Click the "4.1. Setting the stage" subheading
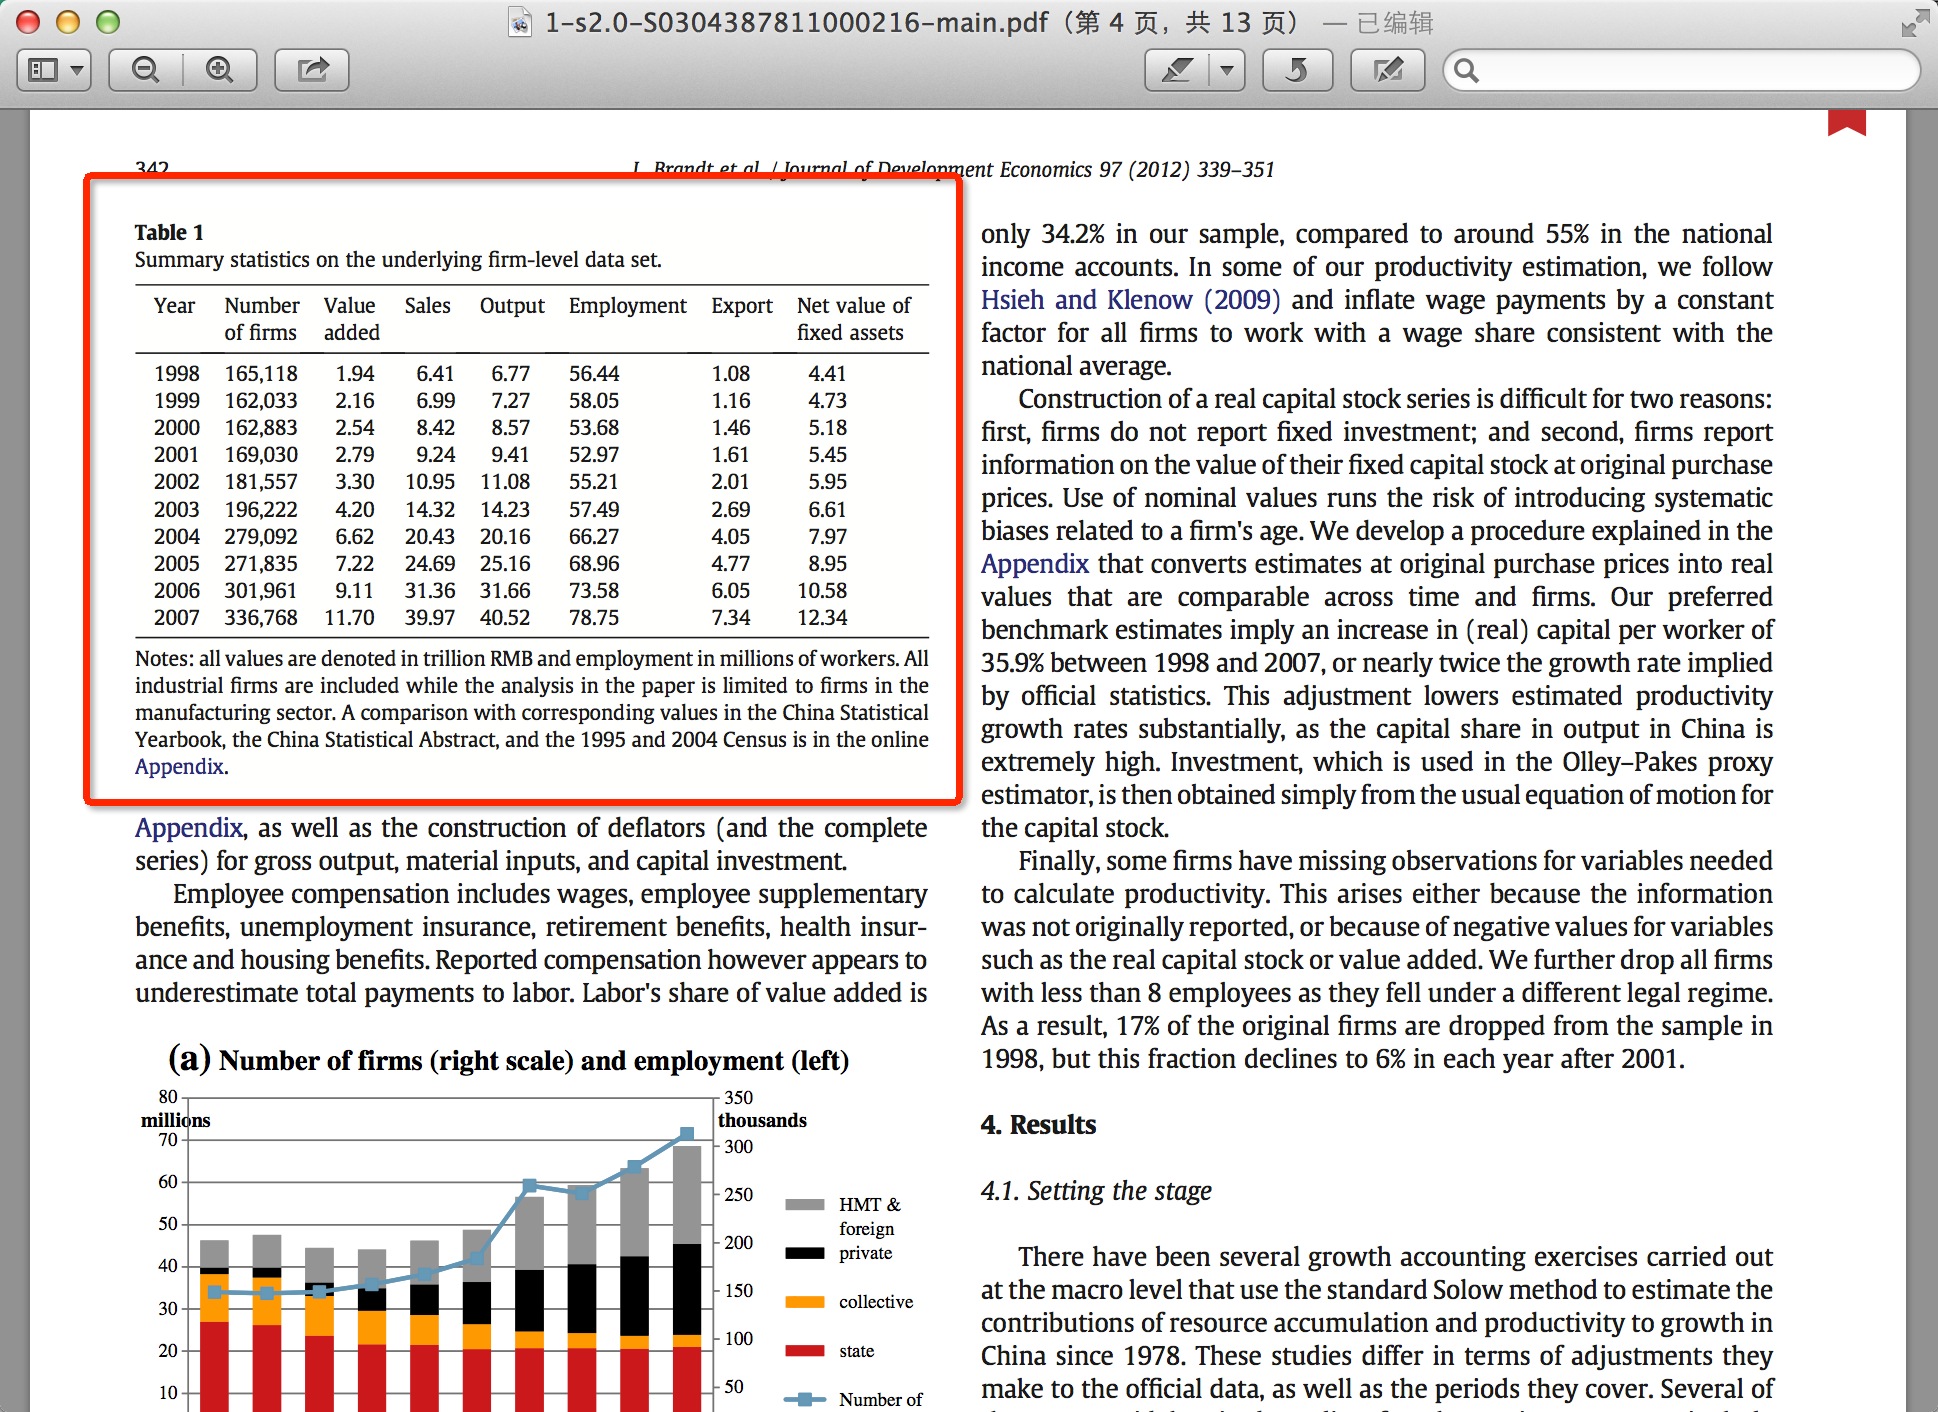Screen dimensions: 1938x1412 tap(1096, 1191)
